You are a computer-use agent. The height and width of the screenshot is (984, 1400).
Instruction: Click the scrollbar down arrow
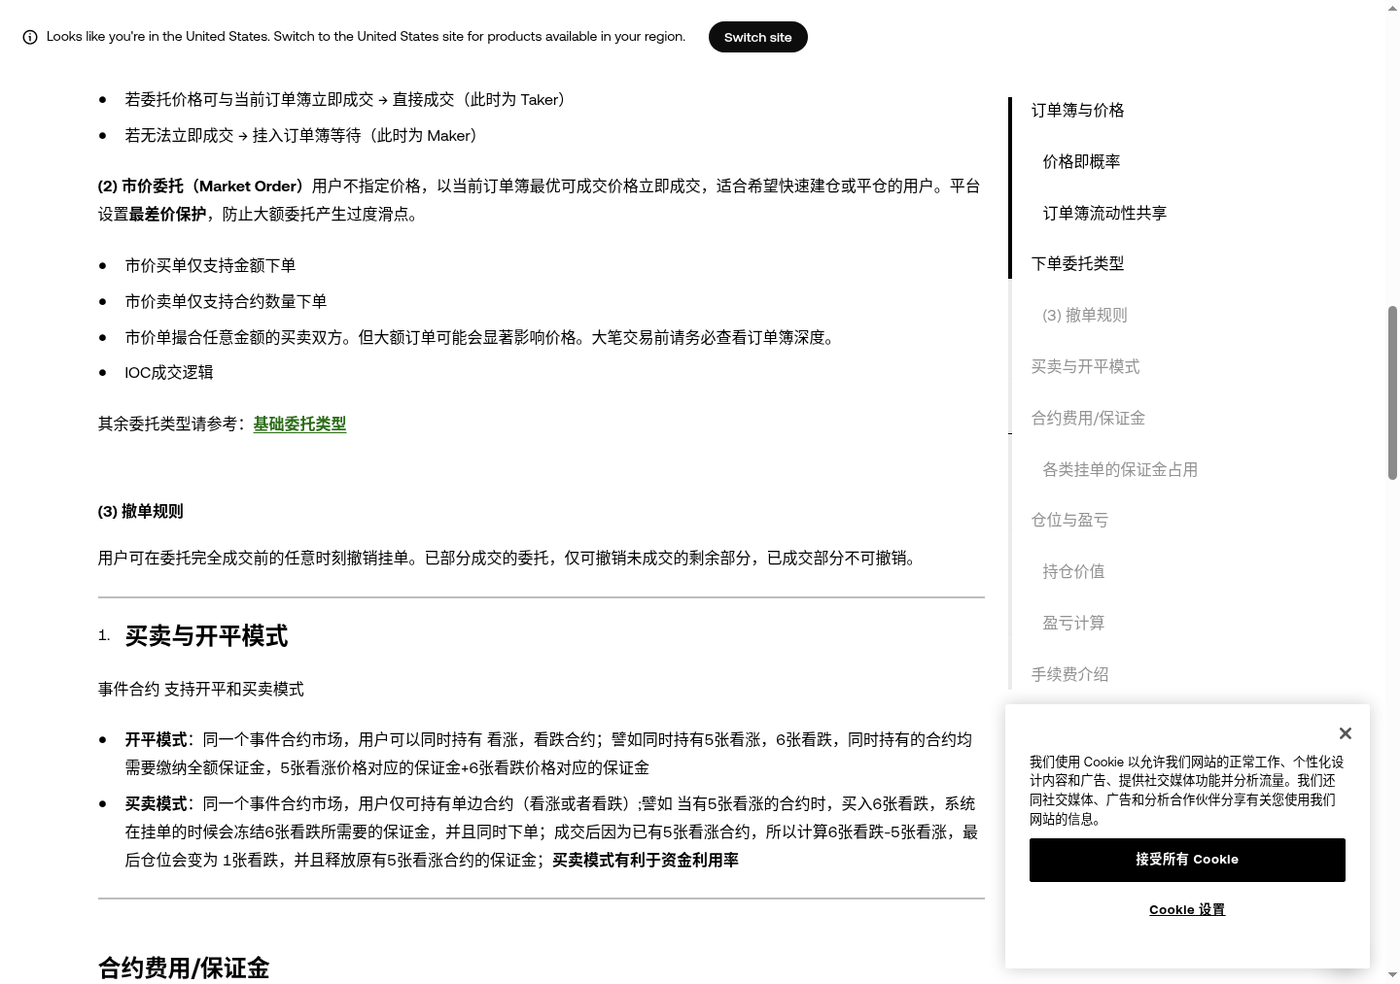coord(1392,974)
